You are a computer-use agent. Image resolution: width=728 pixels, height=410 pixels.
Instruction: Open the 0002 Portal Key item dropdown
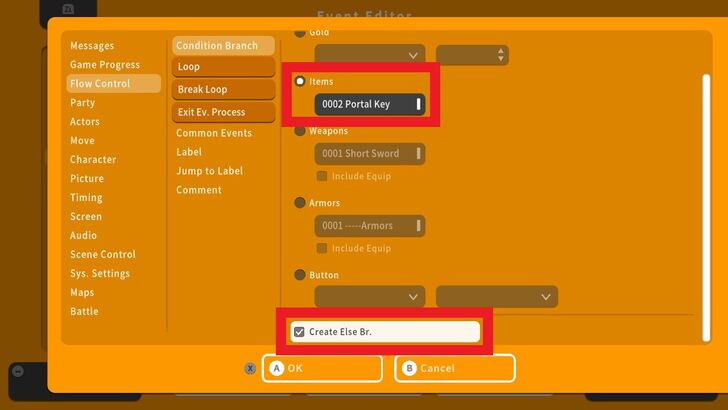[x=370, y=104]
